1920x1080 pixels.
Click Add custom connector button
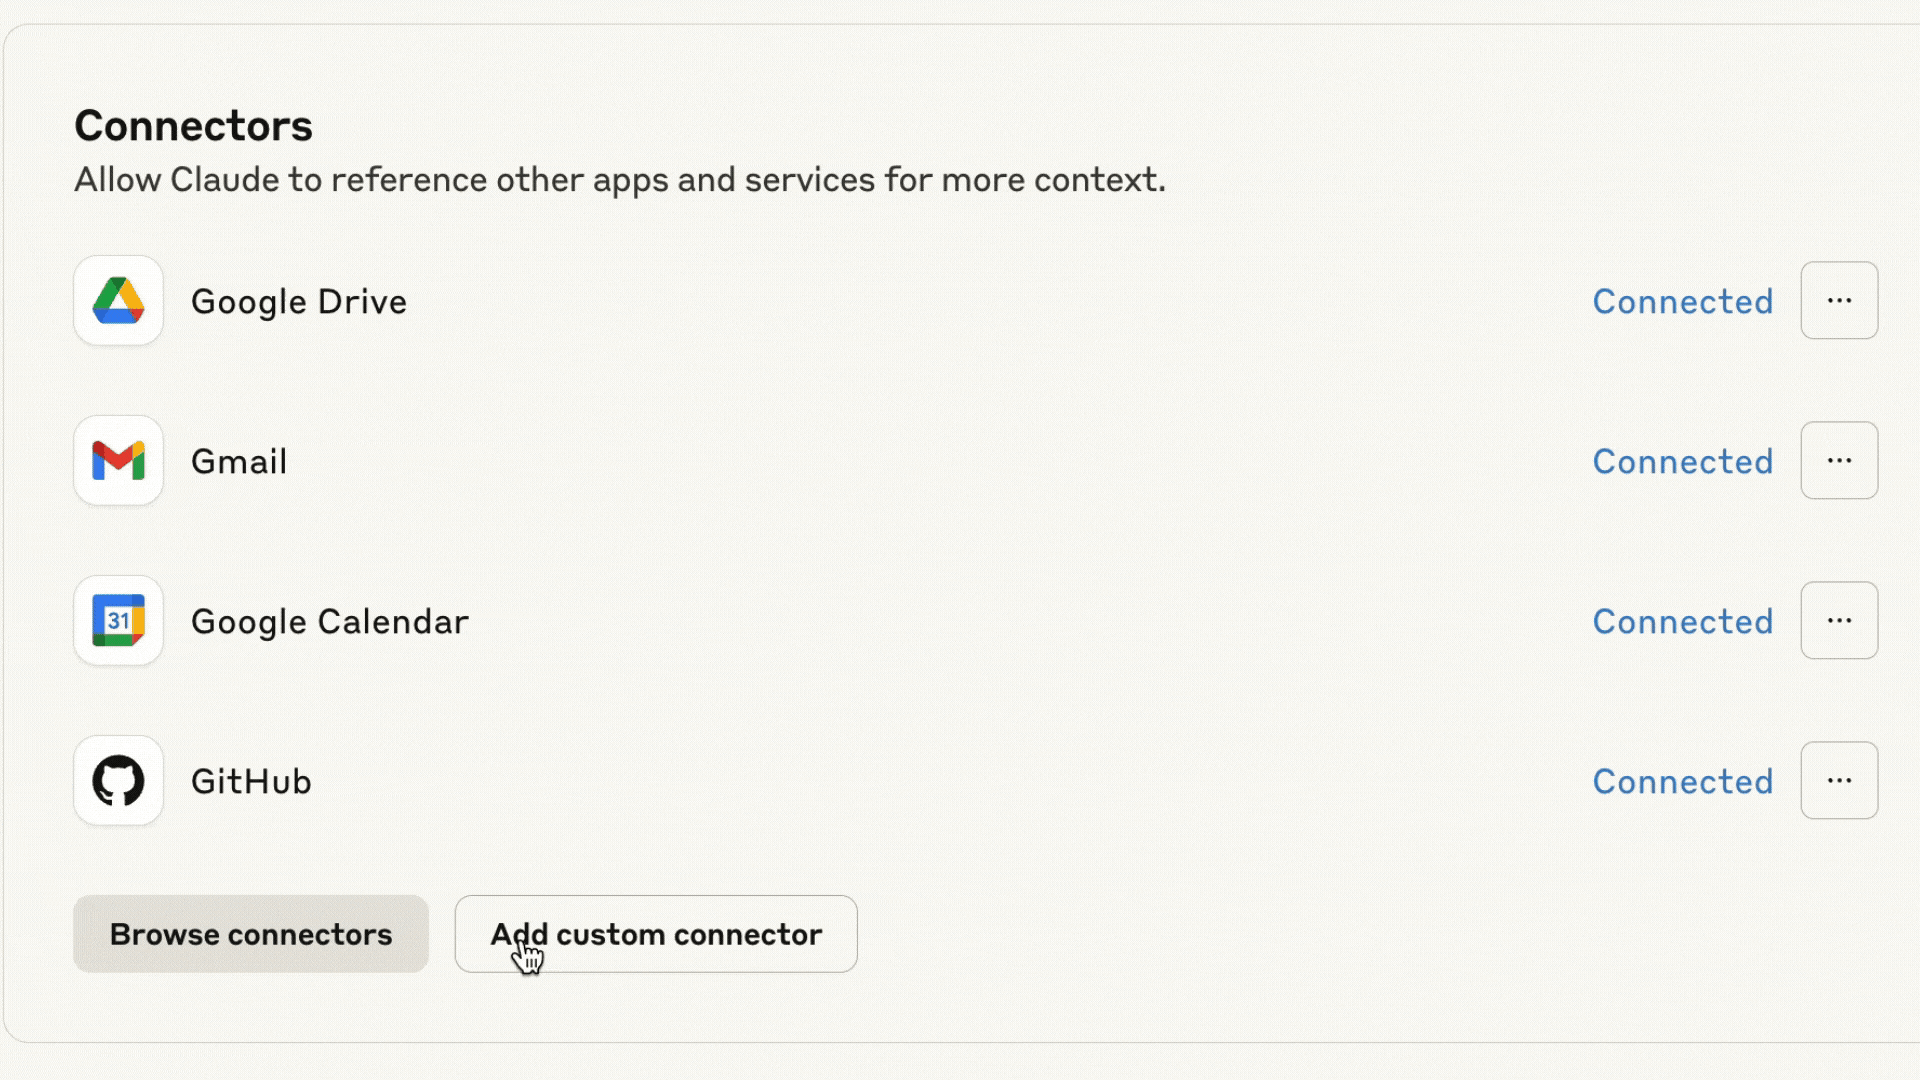click(x=656, y=934)
